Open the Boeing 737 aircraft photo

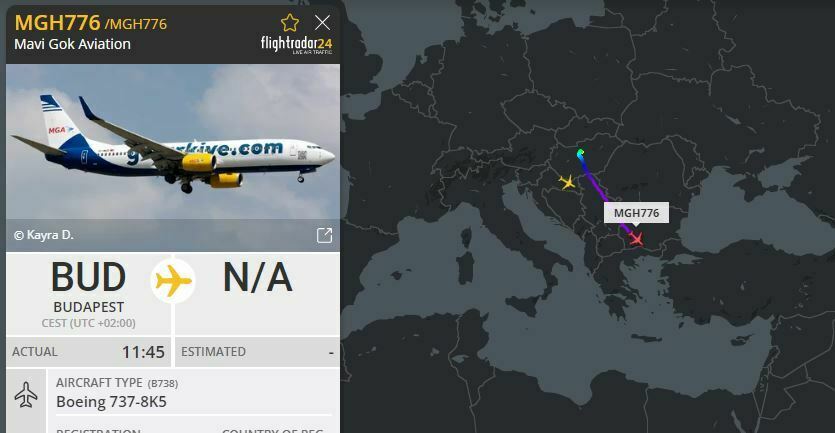point(173,142)
